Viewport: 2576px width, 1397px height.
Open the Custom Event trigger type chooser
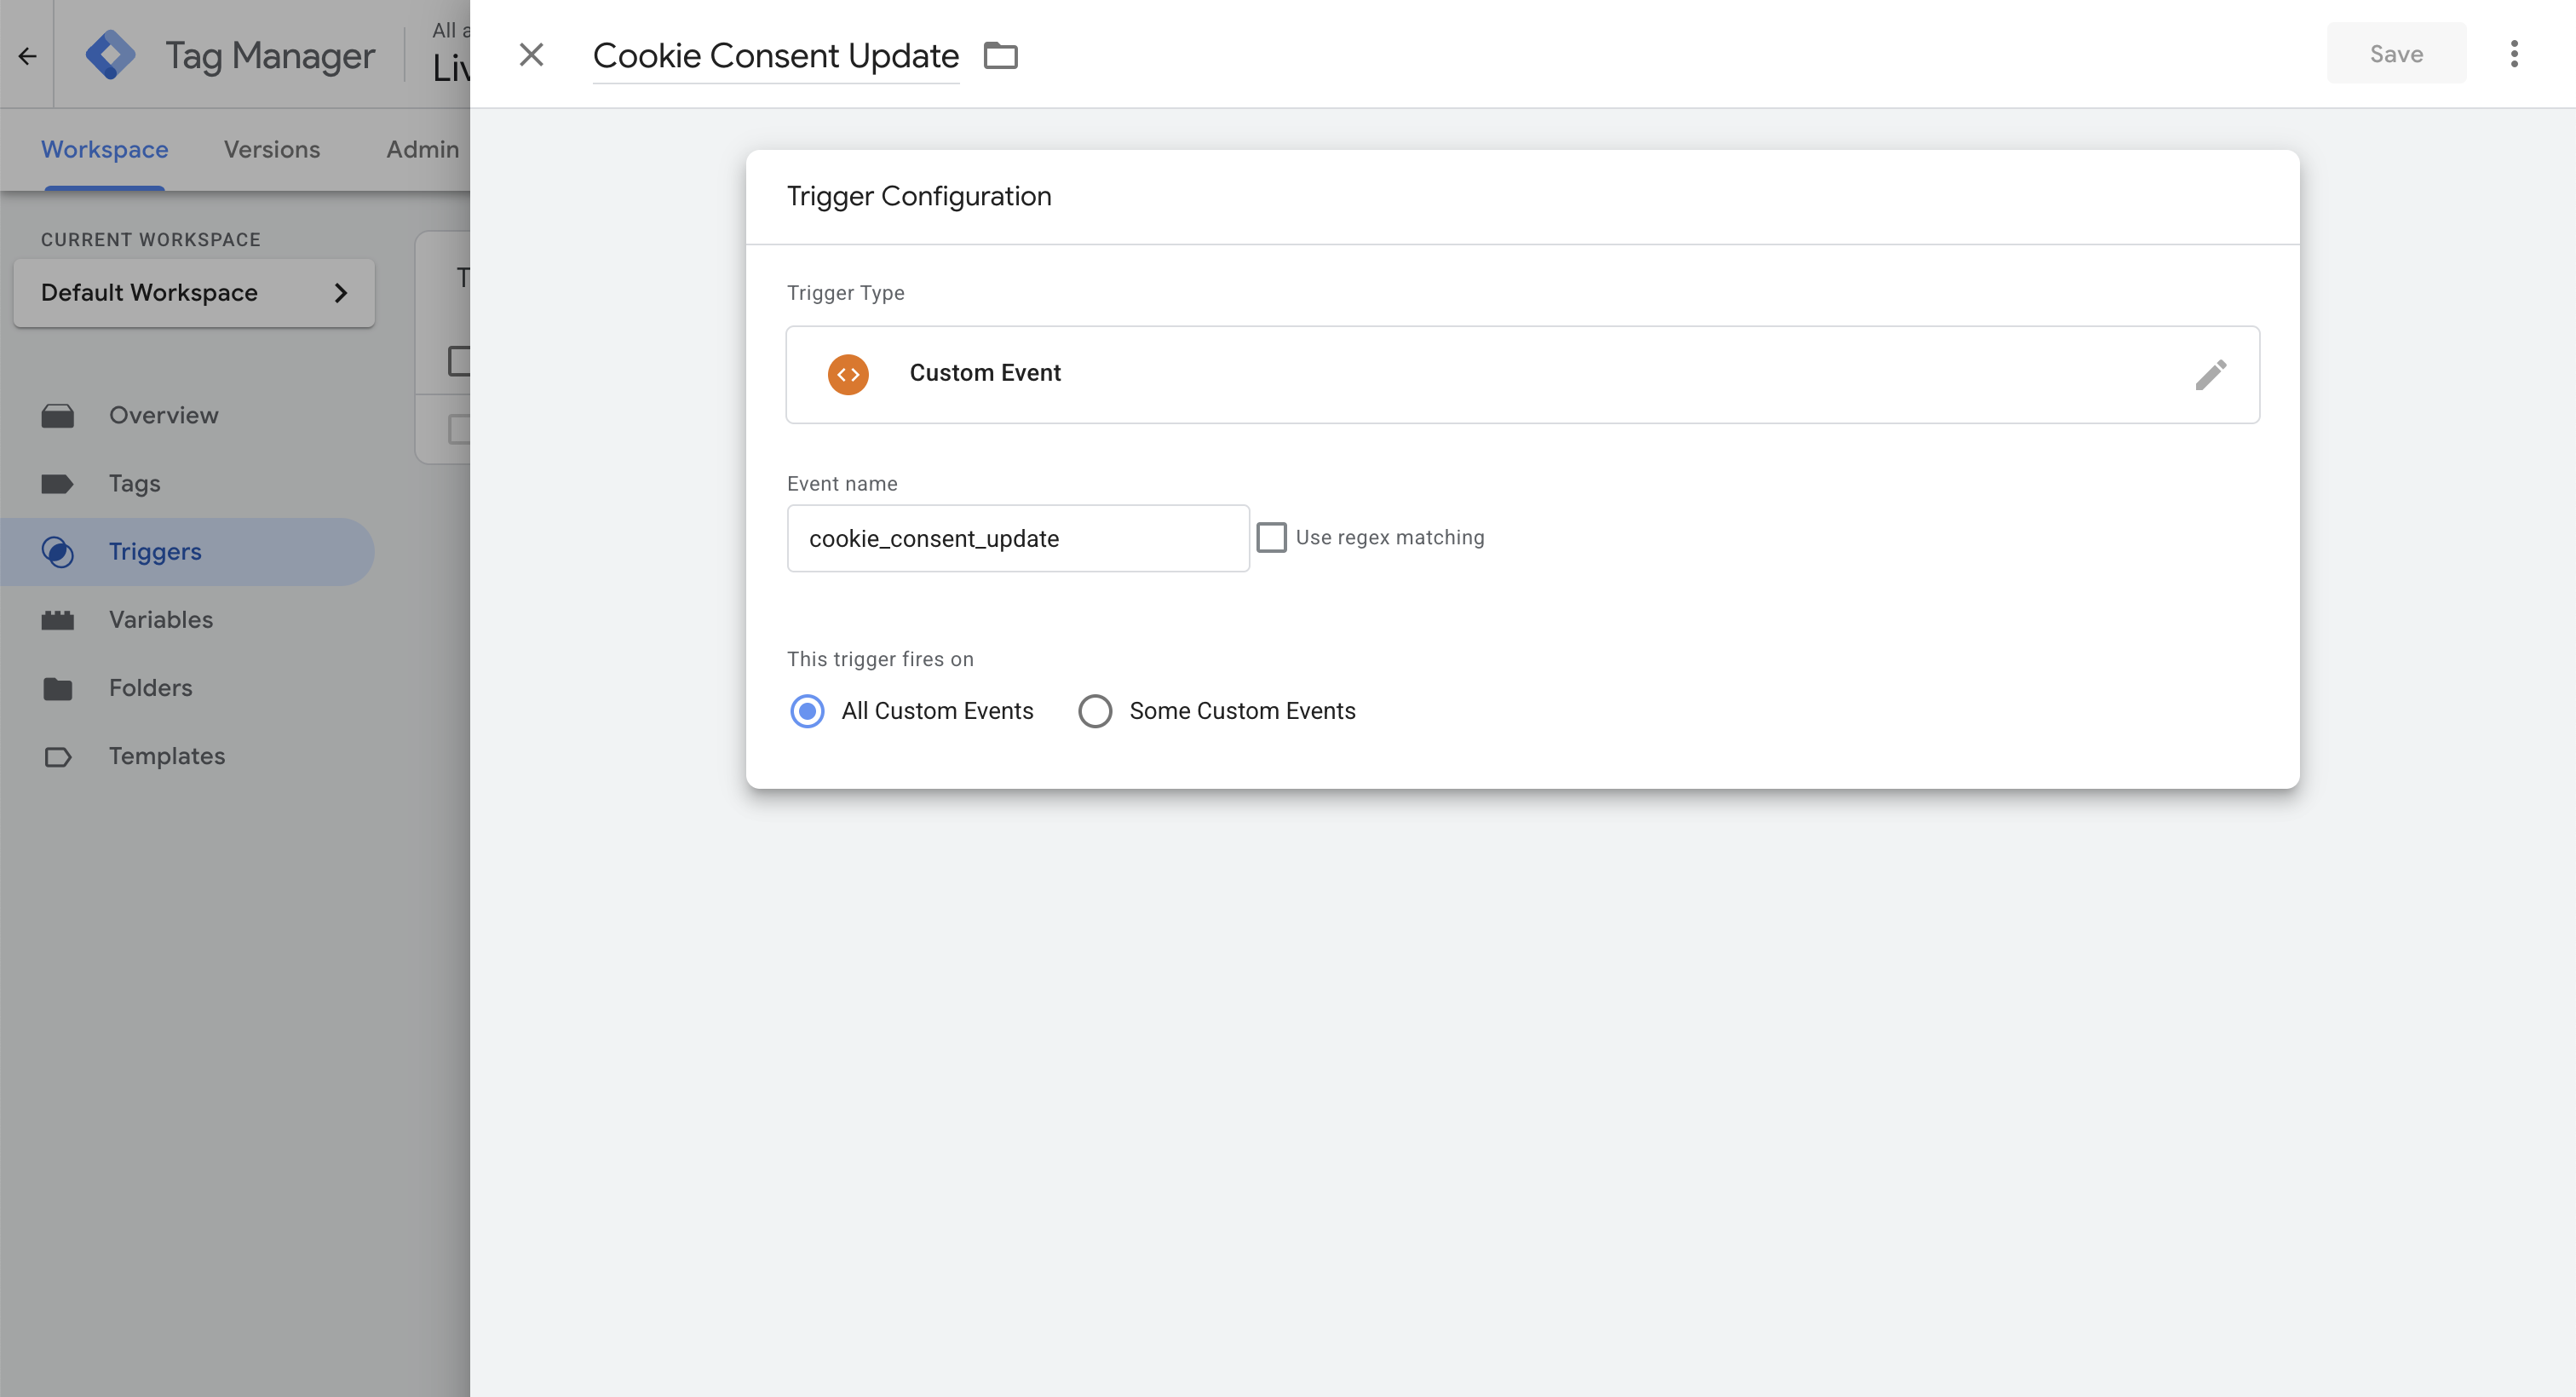coord(1522,374)
